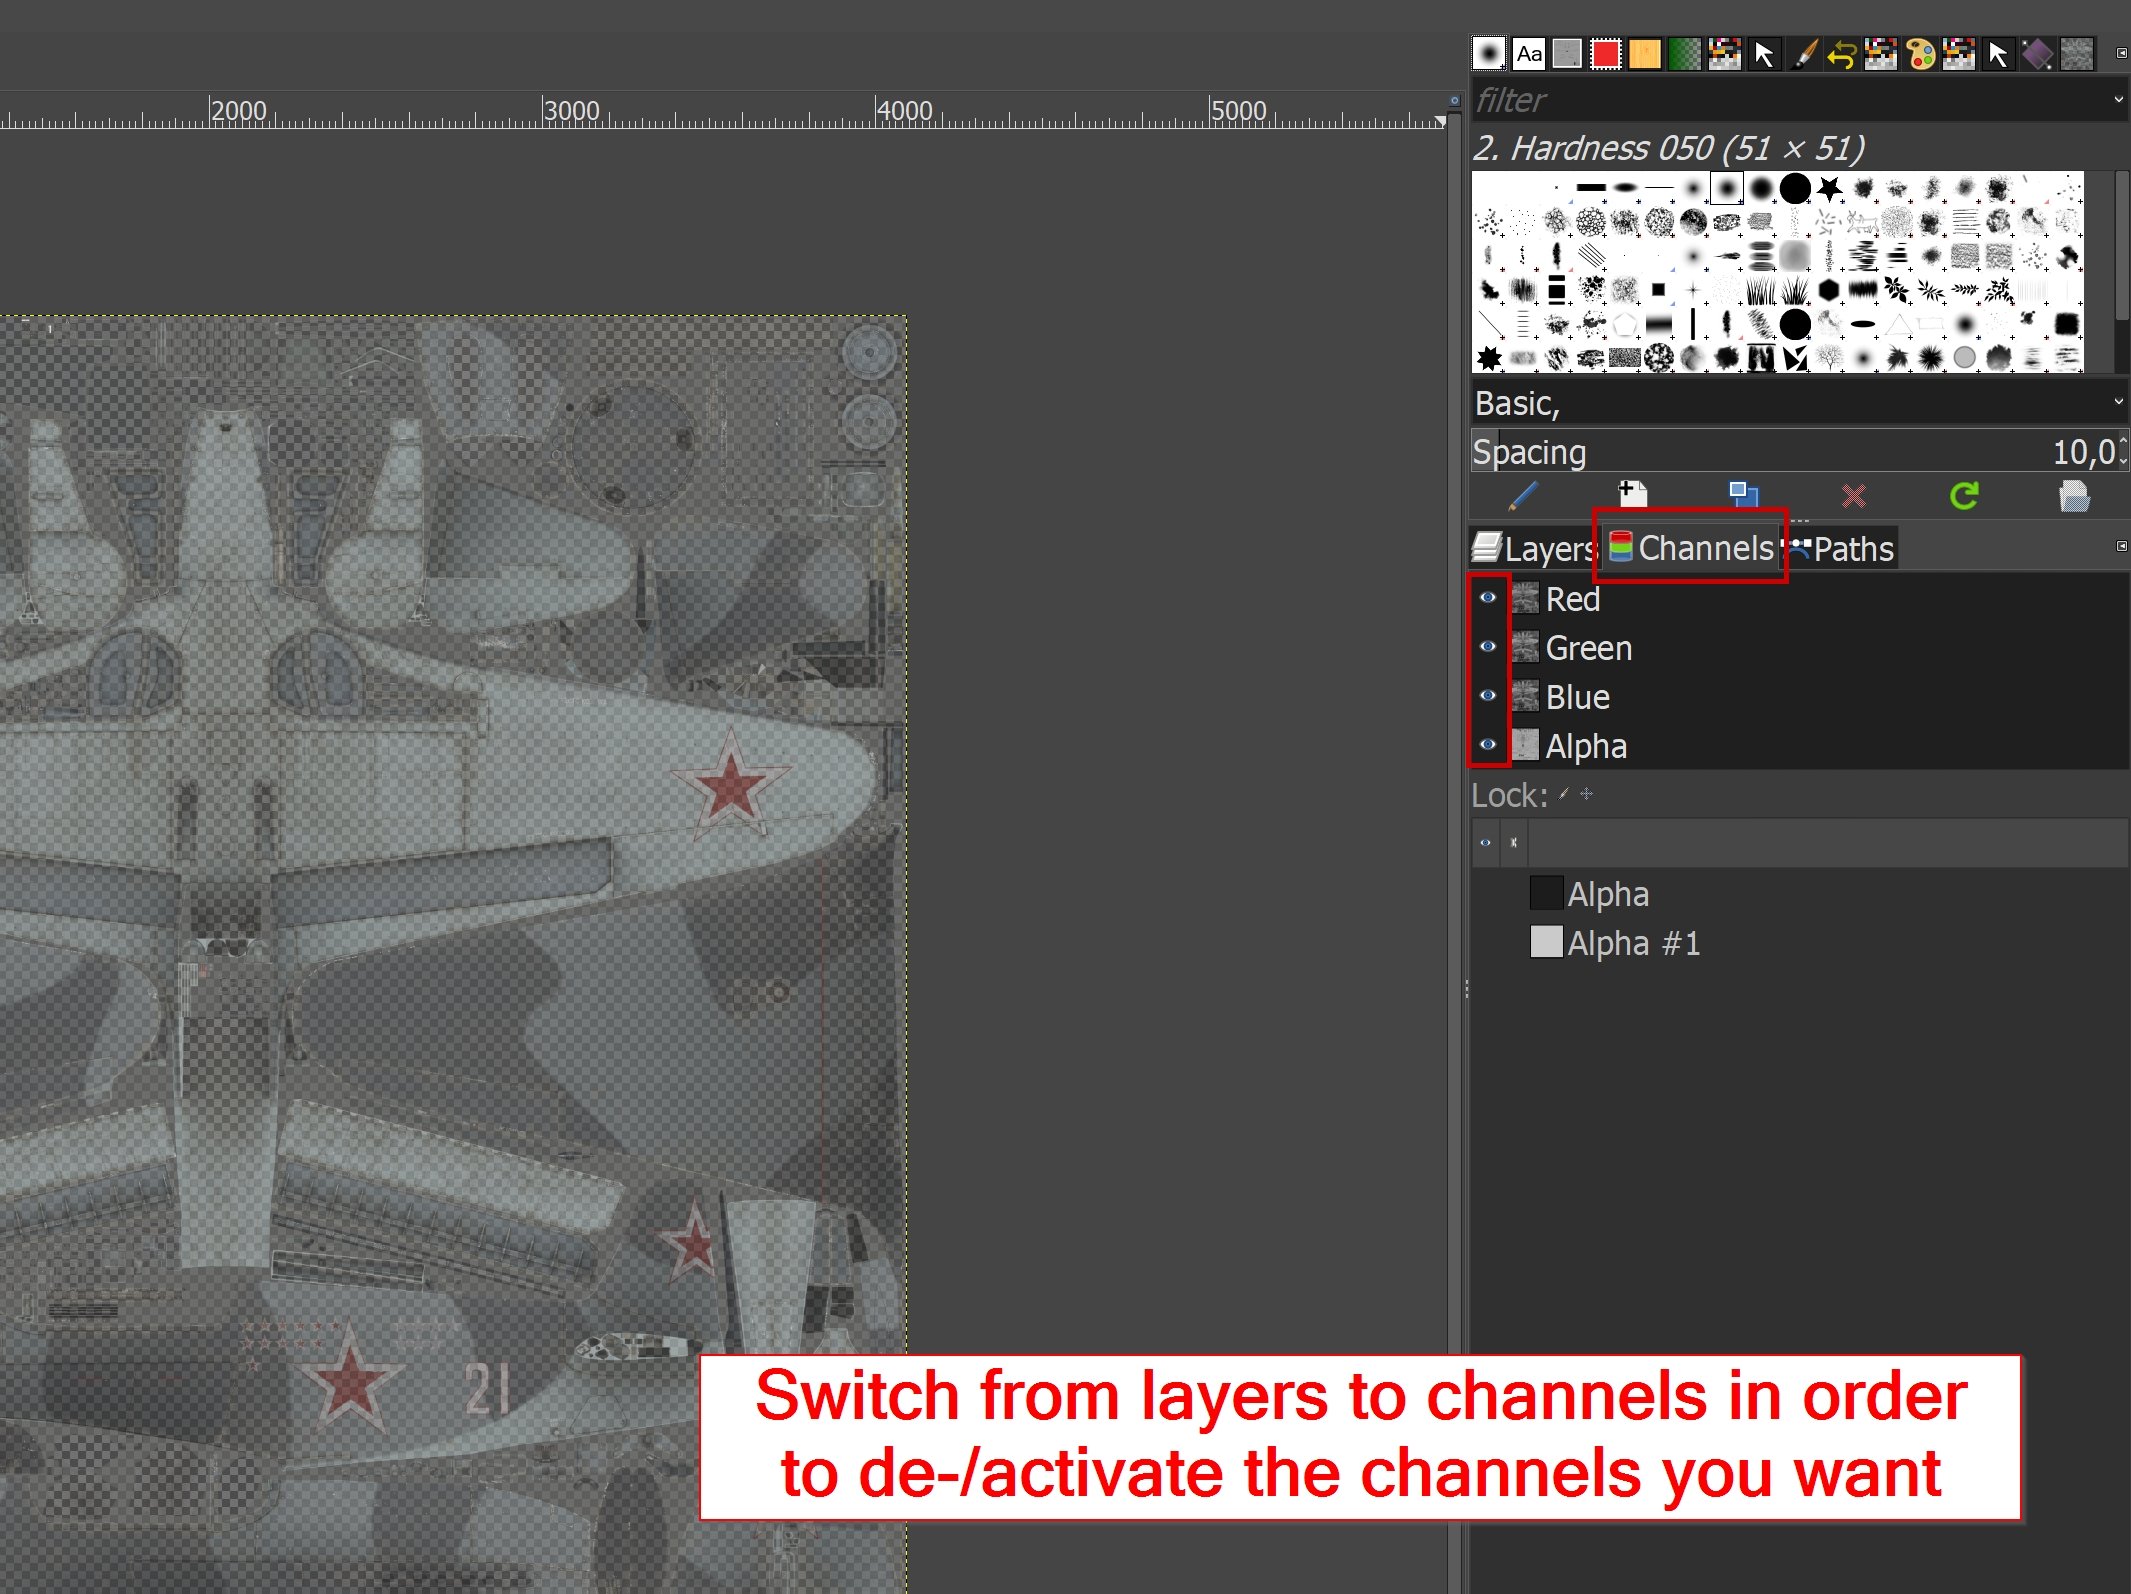Toggle the Alpha channel eye icon

tap(1488, 745)
